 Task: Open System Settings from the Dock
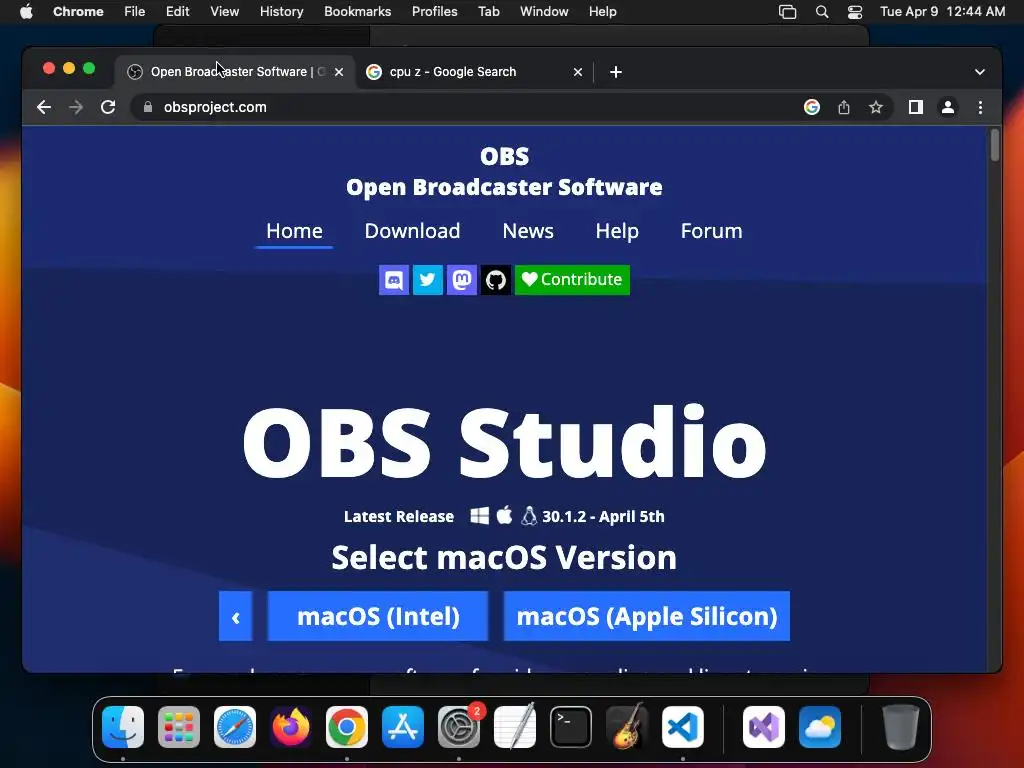click(x=459, y=727)
